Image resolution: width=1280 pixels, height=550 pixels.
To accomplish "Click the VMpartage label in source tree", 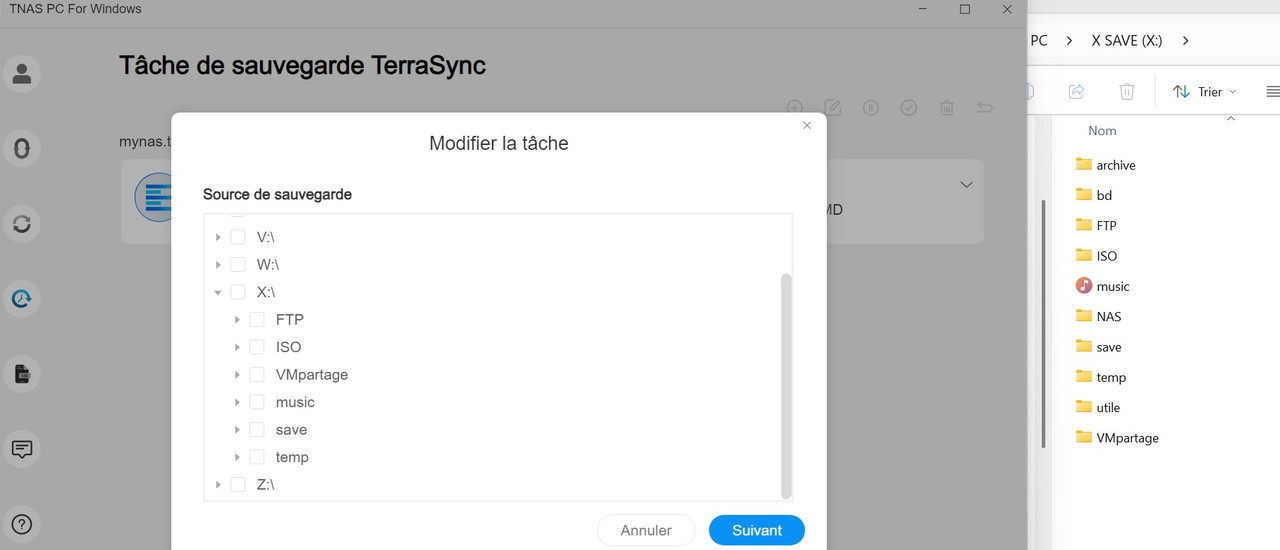I will pos(312,375).
